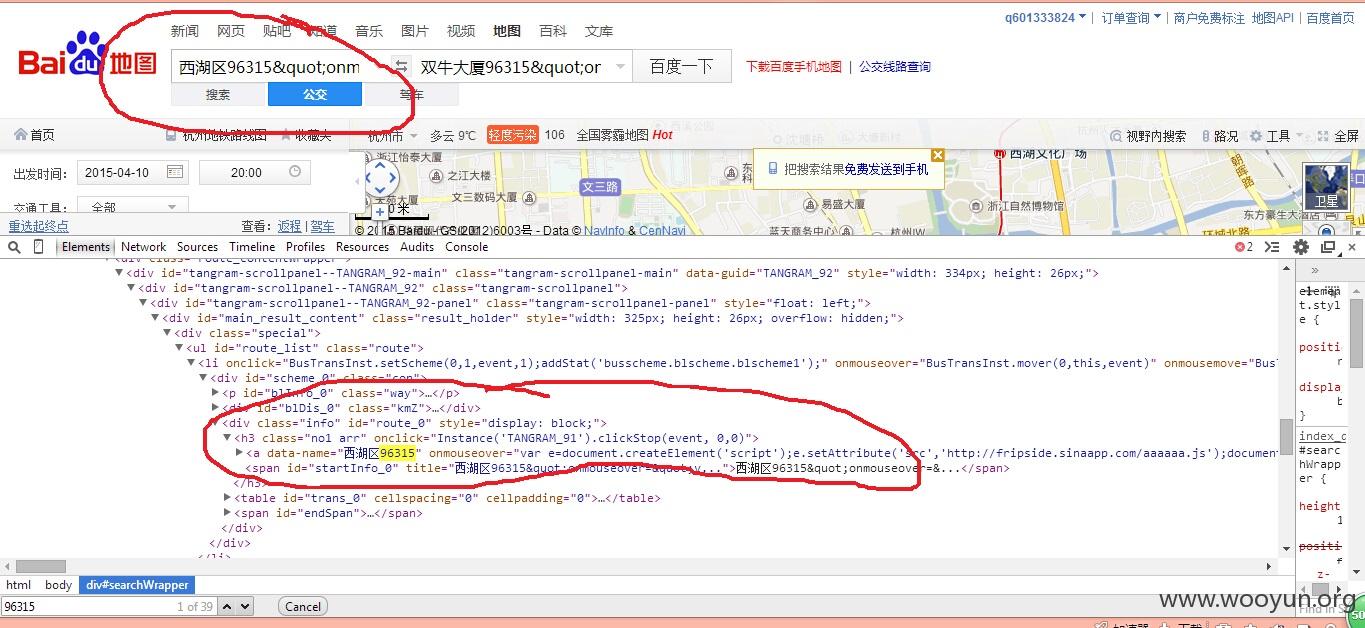Switch to the Console tab

[467, 247]
